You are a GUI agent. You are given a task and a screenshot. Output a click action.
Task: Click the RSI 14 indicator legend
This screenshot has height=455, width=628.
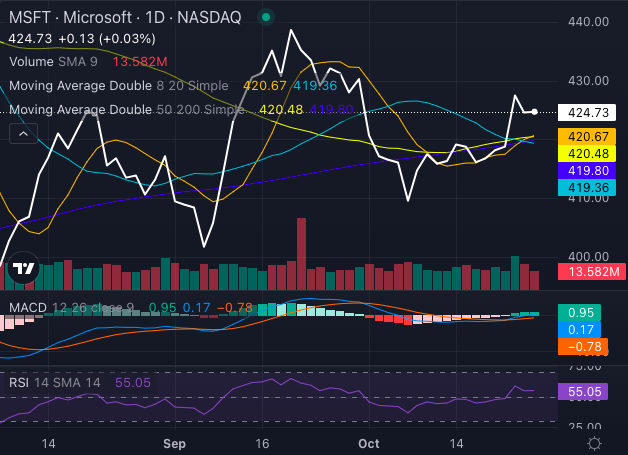(55, 382)
